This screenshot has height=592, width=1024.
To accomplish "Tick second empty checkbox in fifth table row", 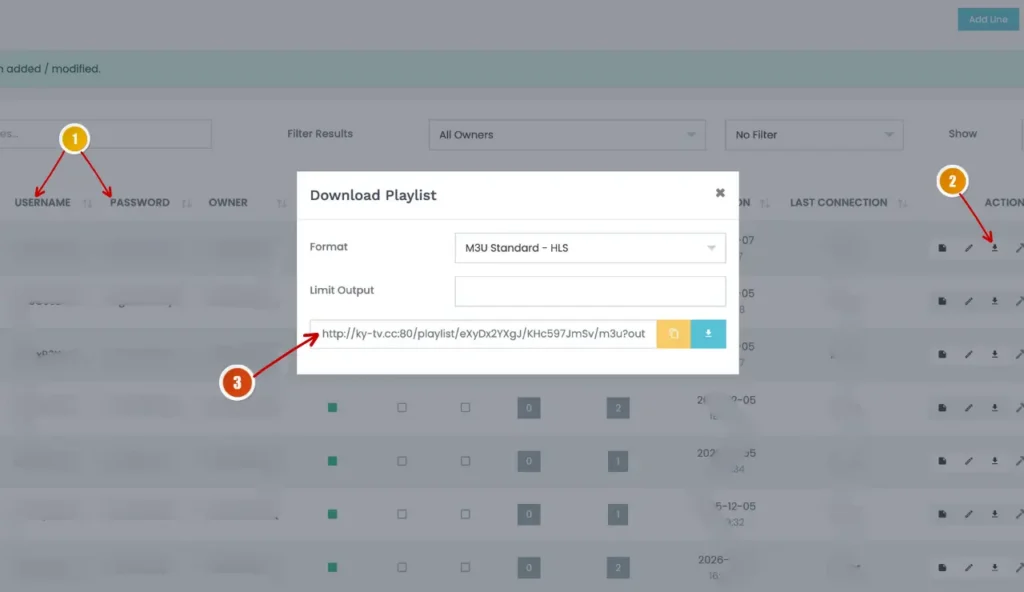I will point(465,461).
